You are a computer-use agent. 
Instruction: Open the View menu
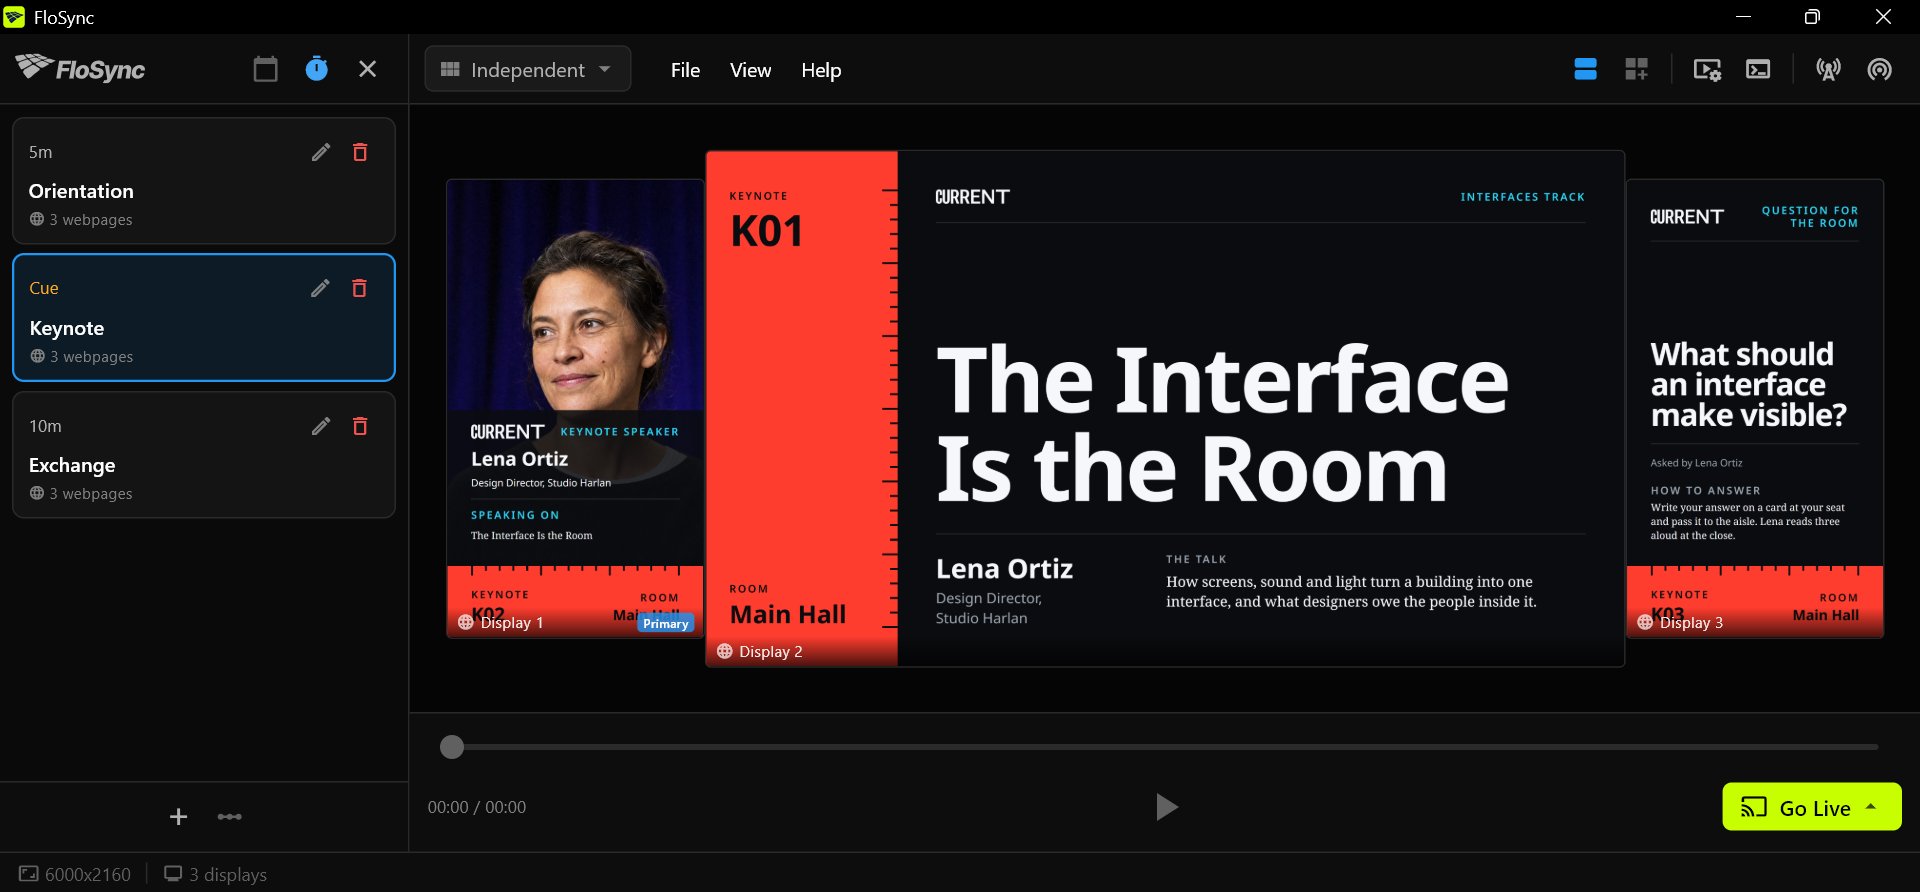coord(750,70)
